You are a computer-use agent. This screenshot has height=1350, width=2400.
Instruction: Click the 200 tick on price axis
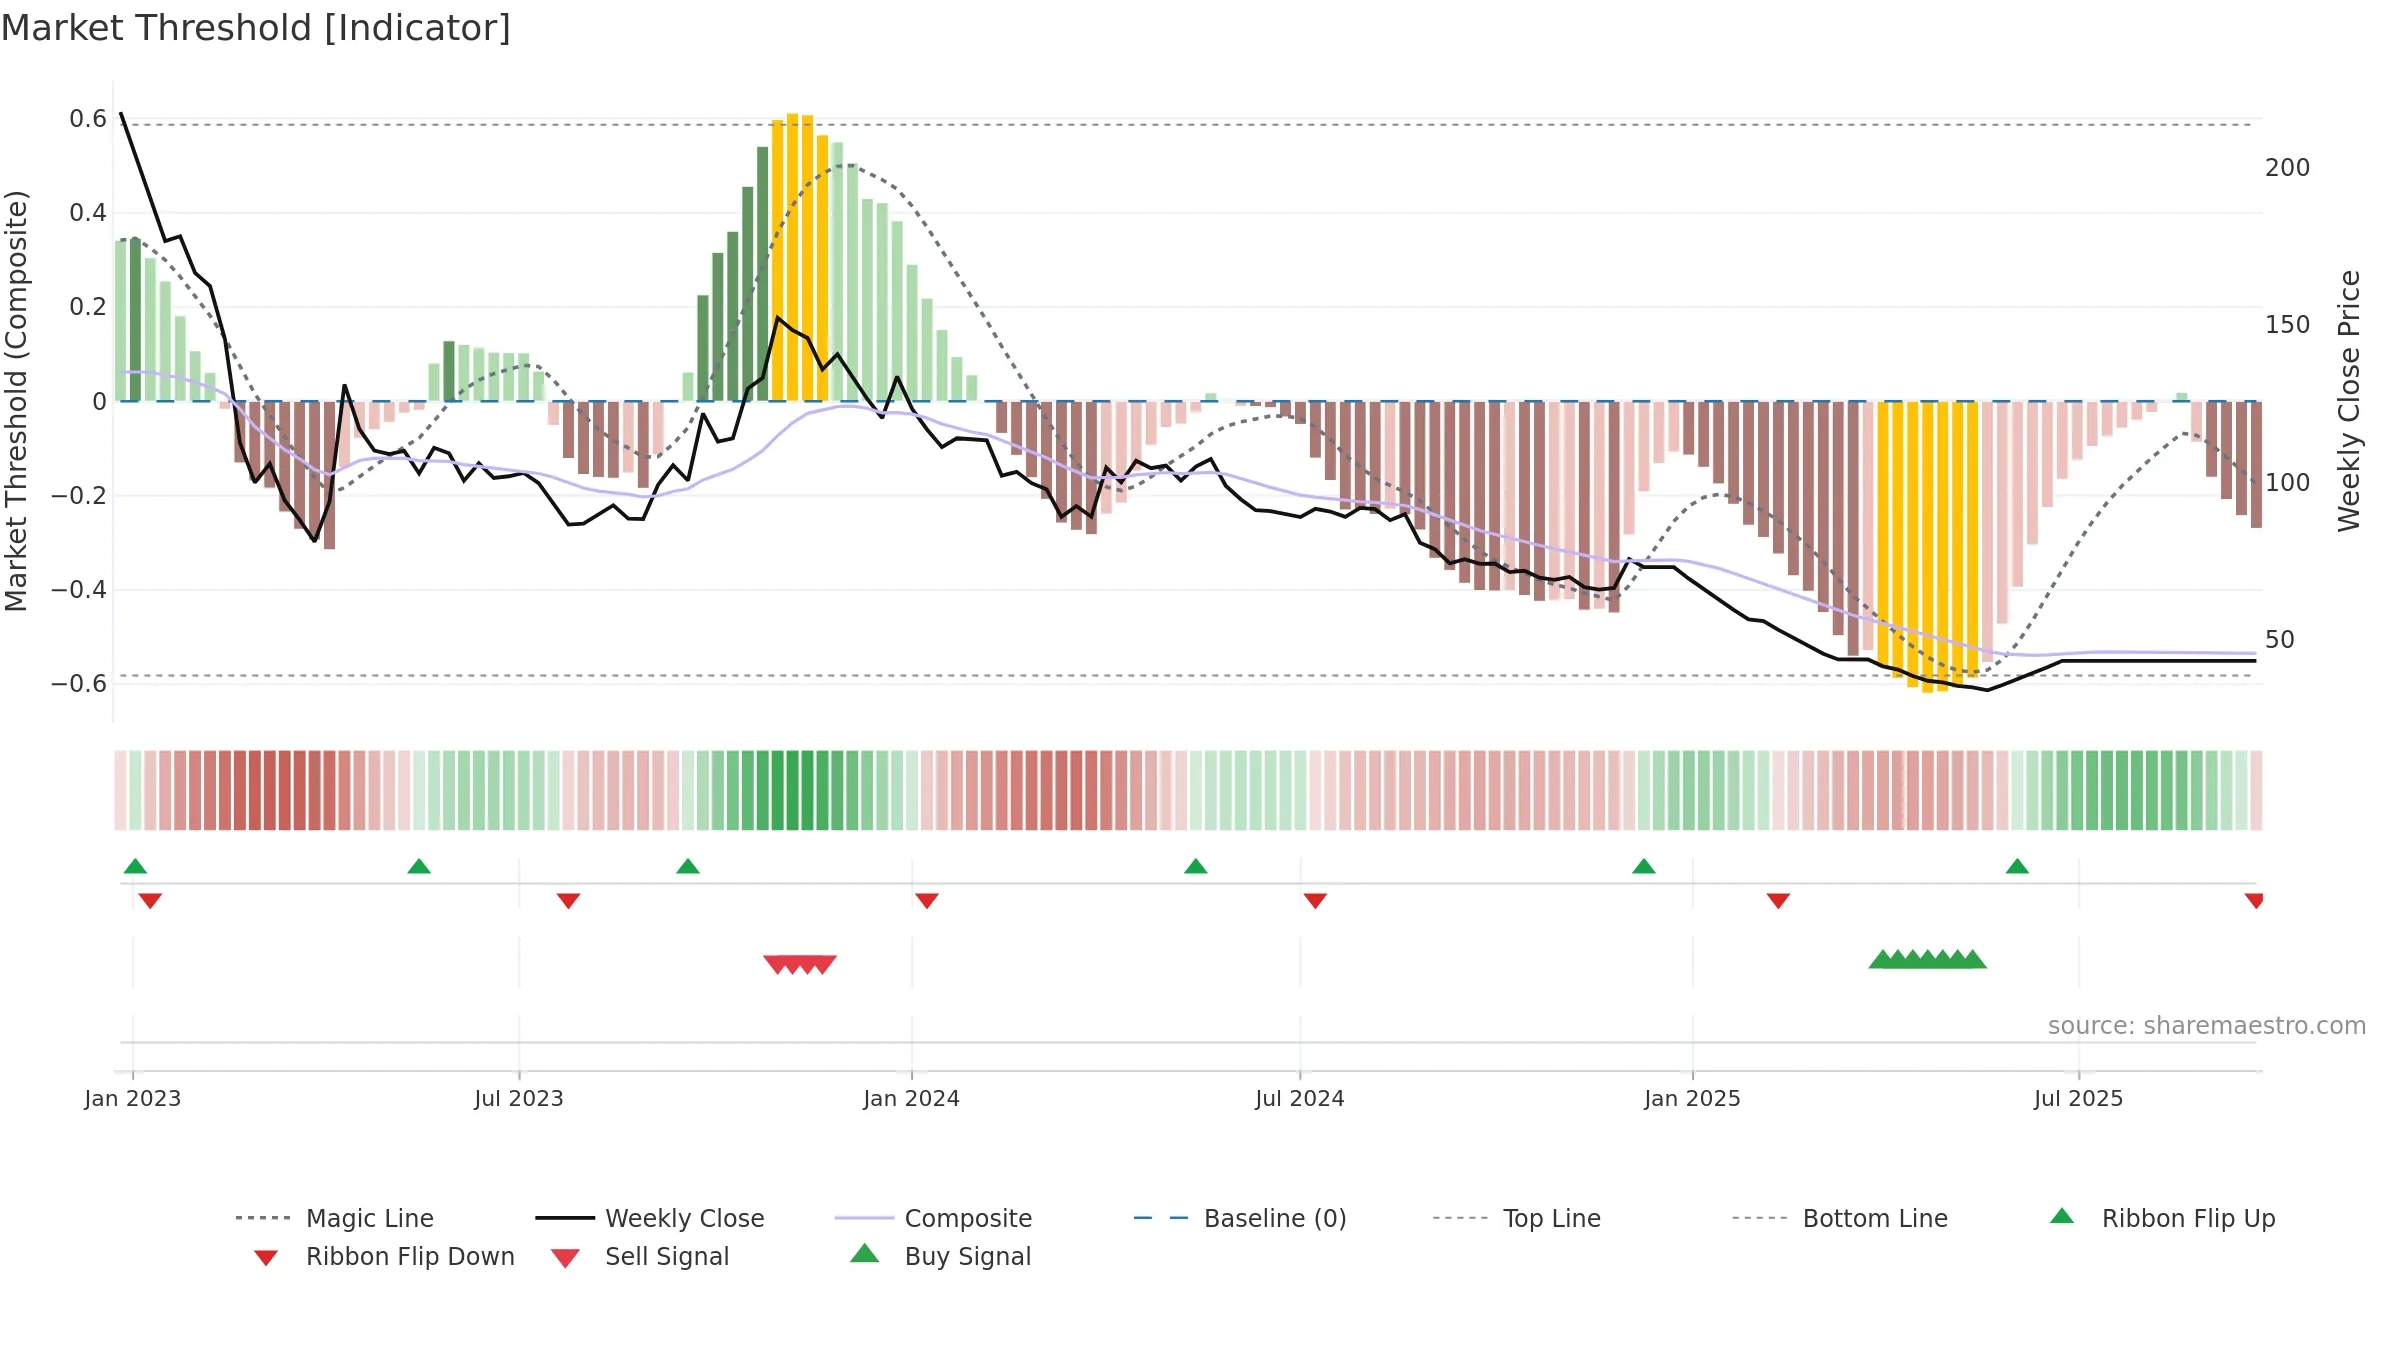click(x=2288, y=168)
